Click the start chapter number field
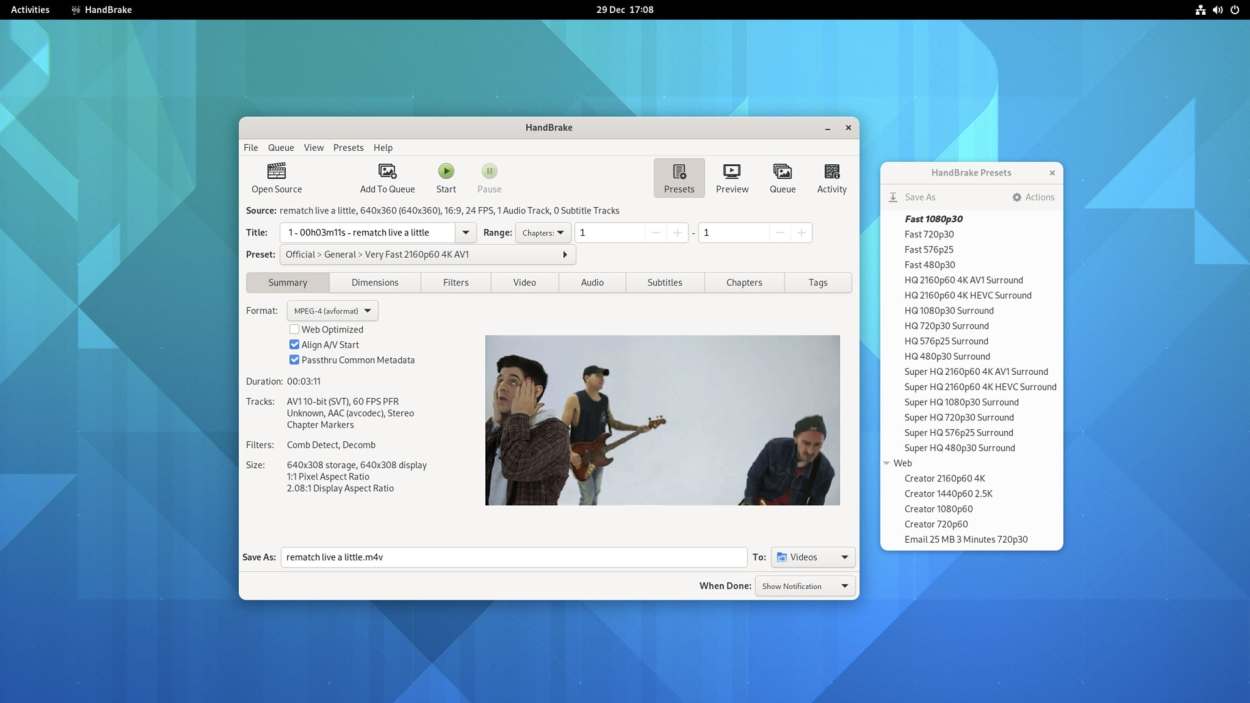 610,233
